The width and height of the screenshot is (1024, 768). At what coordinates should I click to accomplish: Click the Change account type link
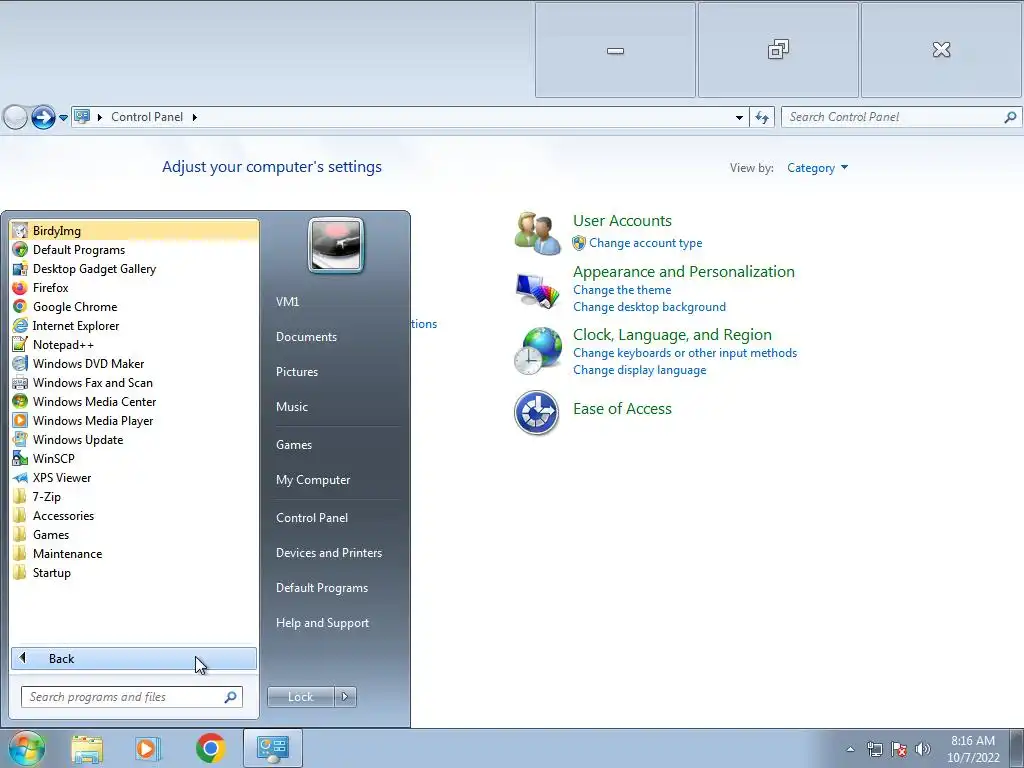[x=645, y=243]
